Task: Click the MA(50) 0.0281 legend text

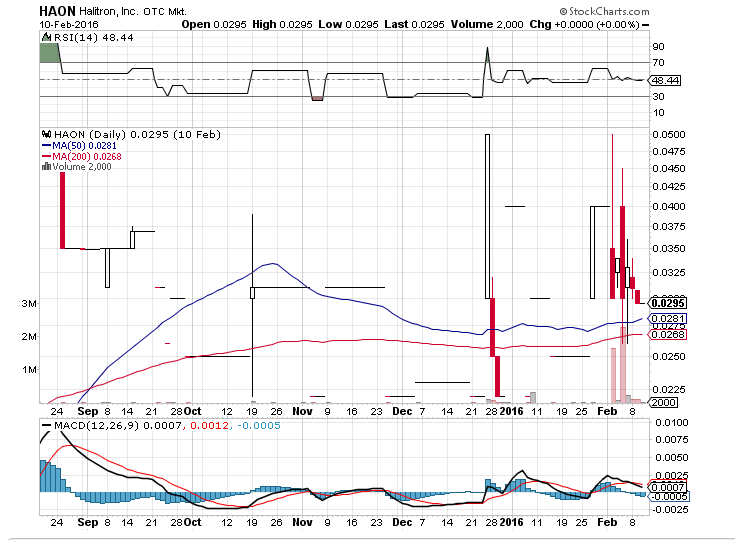Action: coord(84,146)
